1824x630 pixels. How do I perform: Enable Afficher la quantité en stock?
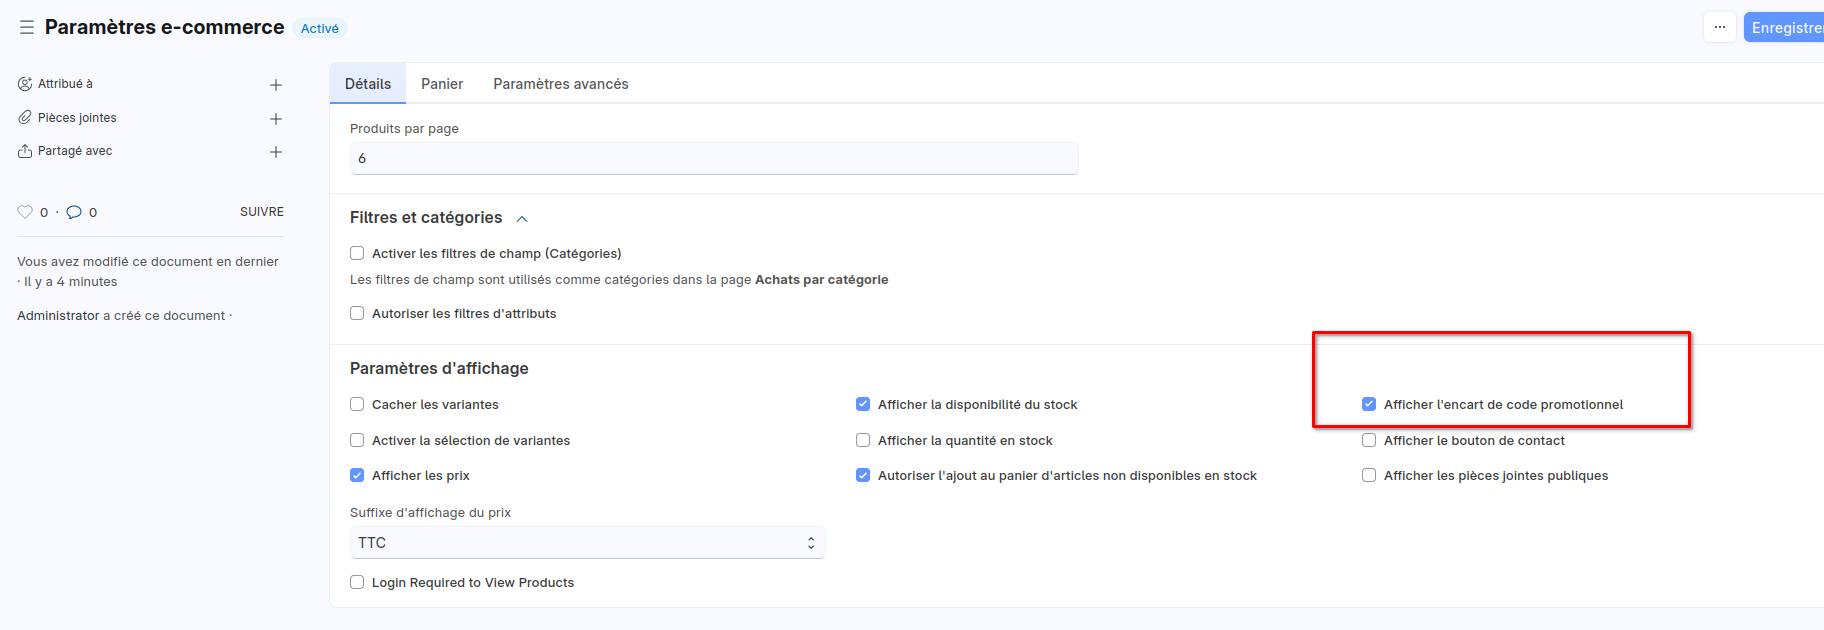(x=863, y=441)
